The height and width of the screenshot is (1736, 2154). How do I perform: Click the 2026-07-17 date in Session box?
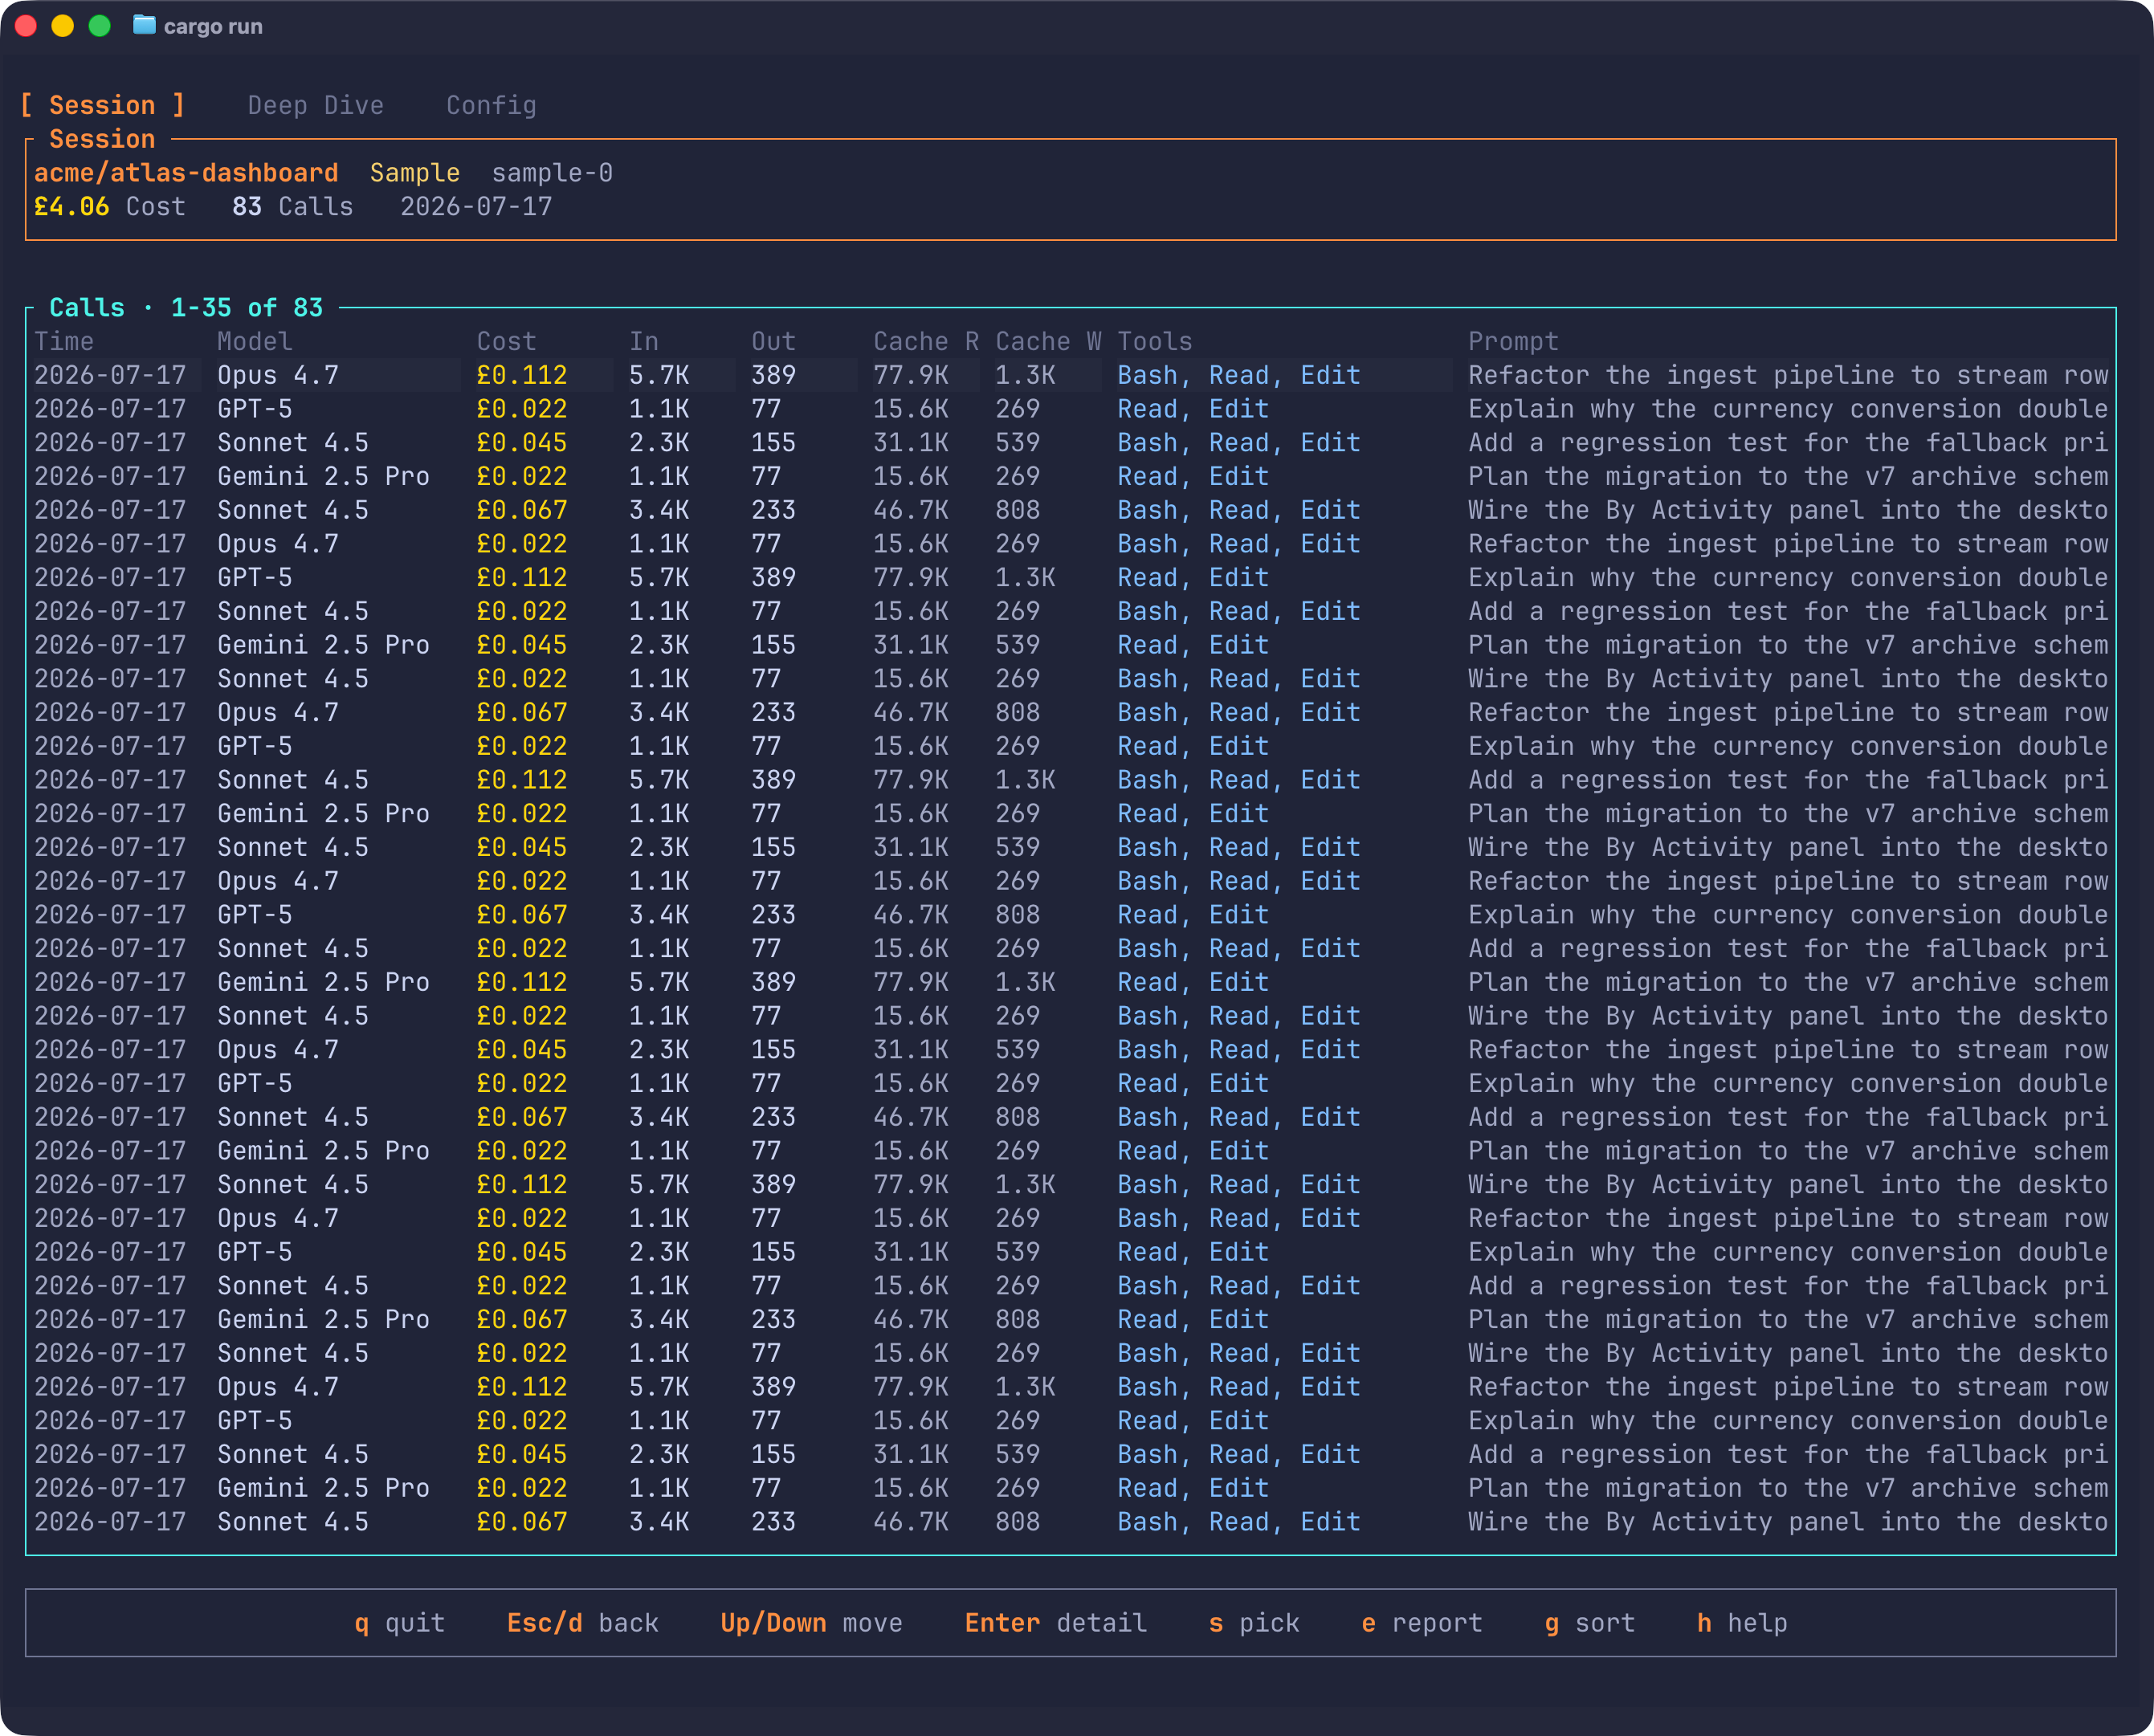pos(476,206)
